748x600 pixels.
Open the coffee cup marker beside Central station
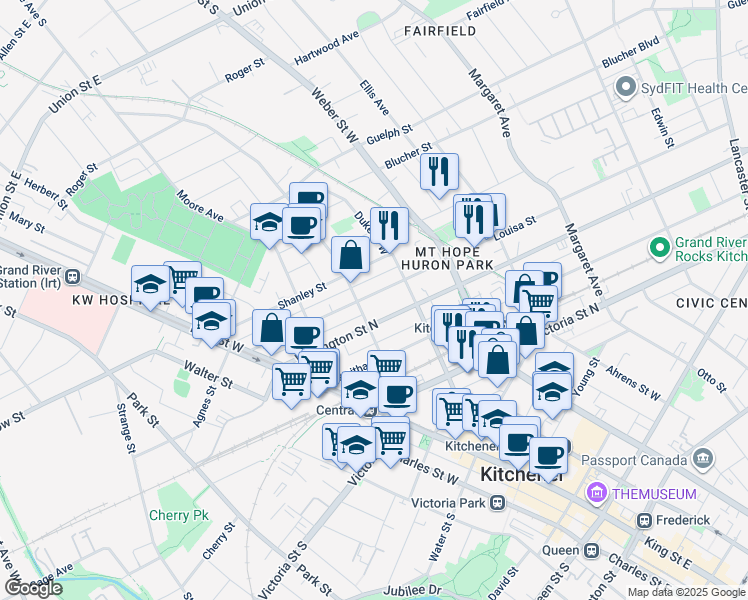[397, 395]
